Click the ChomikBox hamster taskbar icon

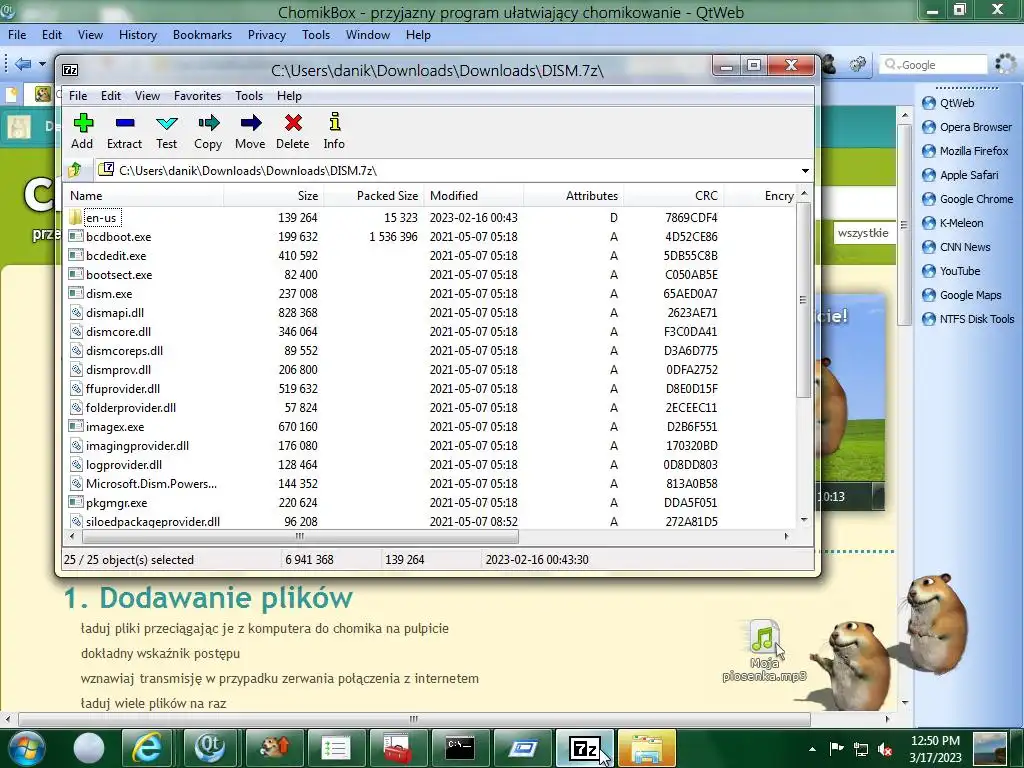coord(273,748)
